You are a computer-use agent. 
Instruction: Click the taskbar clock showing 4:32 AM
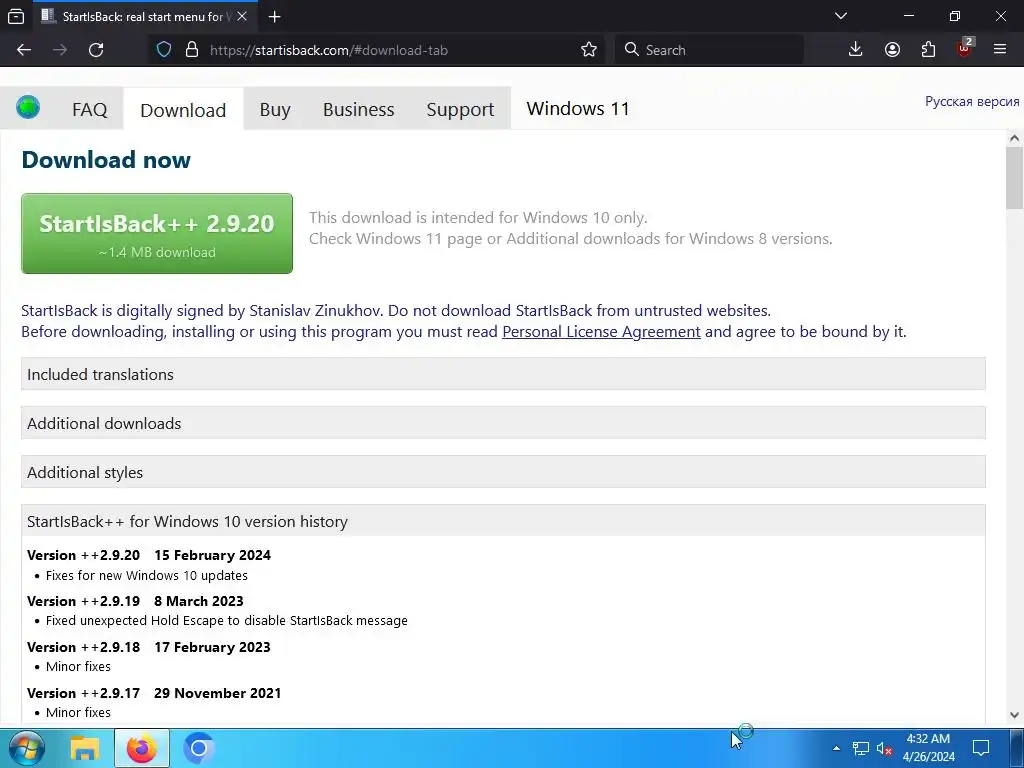928,748
